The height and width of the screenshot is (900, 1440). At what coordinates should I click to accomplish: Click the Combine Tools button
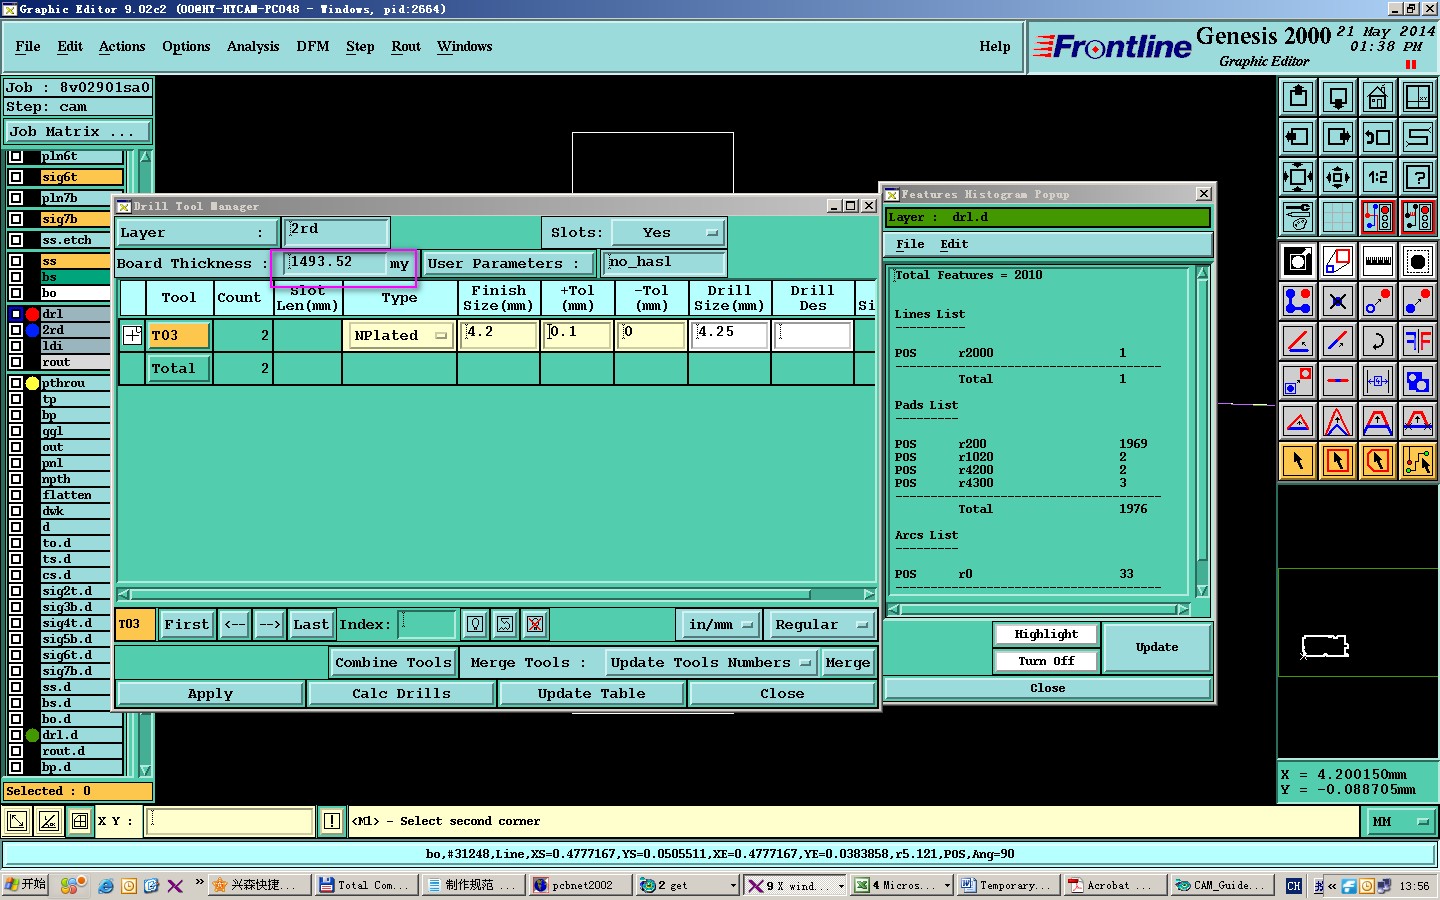point(393,662)
